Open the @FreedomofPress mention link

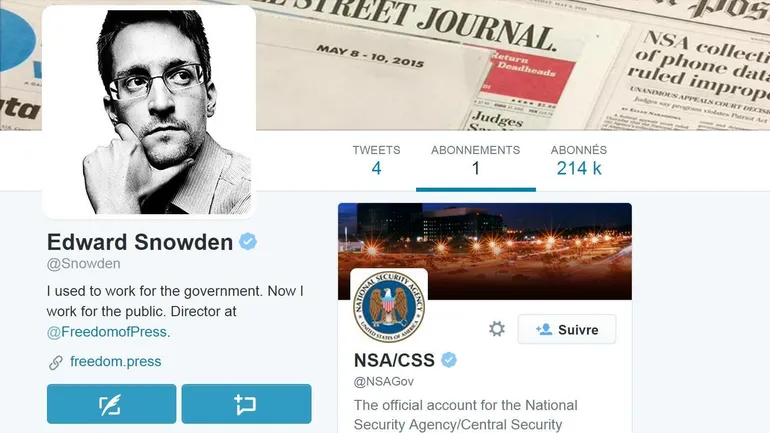click(107, 332)
